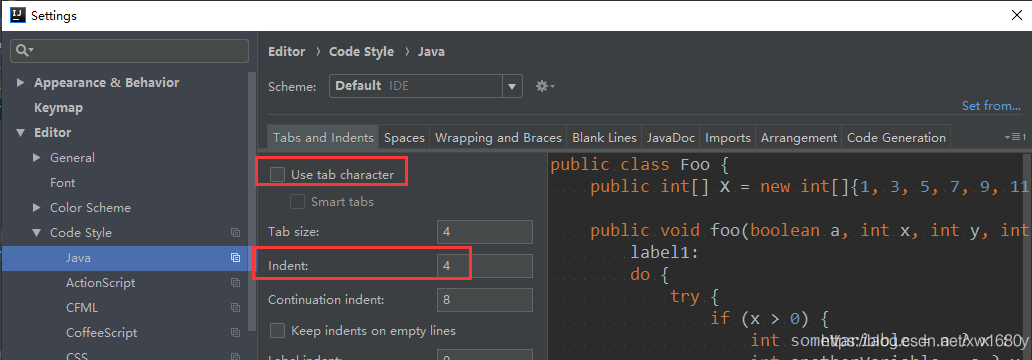
Task: Open the Wrapping and Braces tab
Action: [x=498, y=138]
